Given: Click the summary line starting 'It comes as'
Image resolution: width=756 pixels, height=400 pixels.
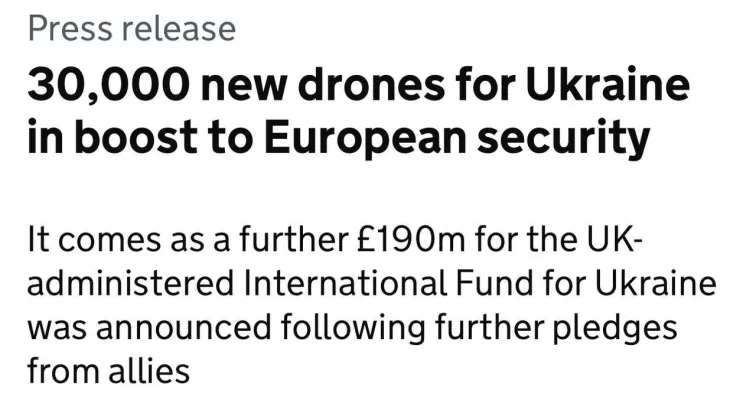Looking at the screenshot, I should click(x=335, y=240).
